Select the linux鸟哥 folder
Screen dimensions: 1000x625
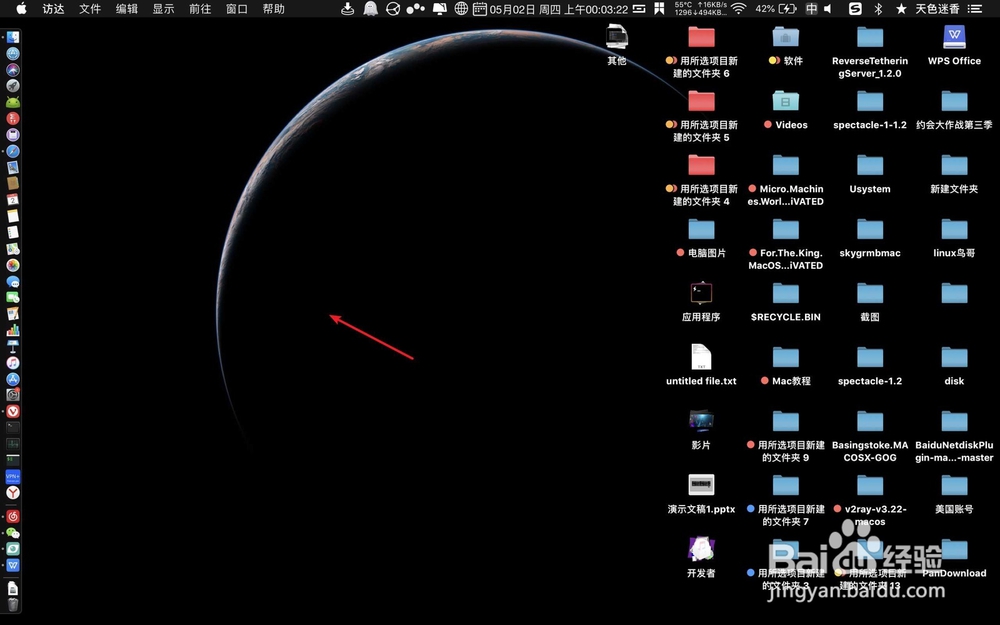pyautogui.click(x=954, y=238)
